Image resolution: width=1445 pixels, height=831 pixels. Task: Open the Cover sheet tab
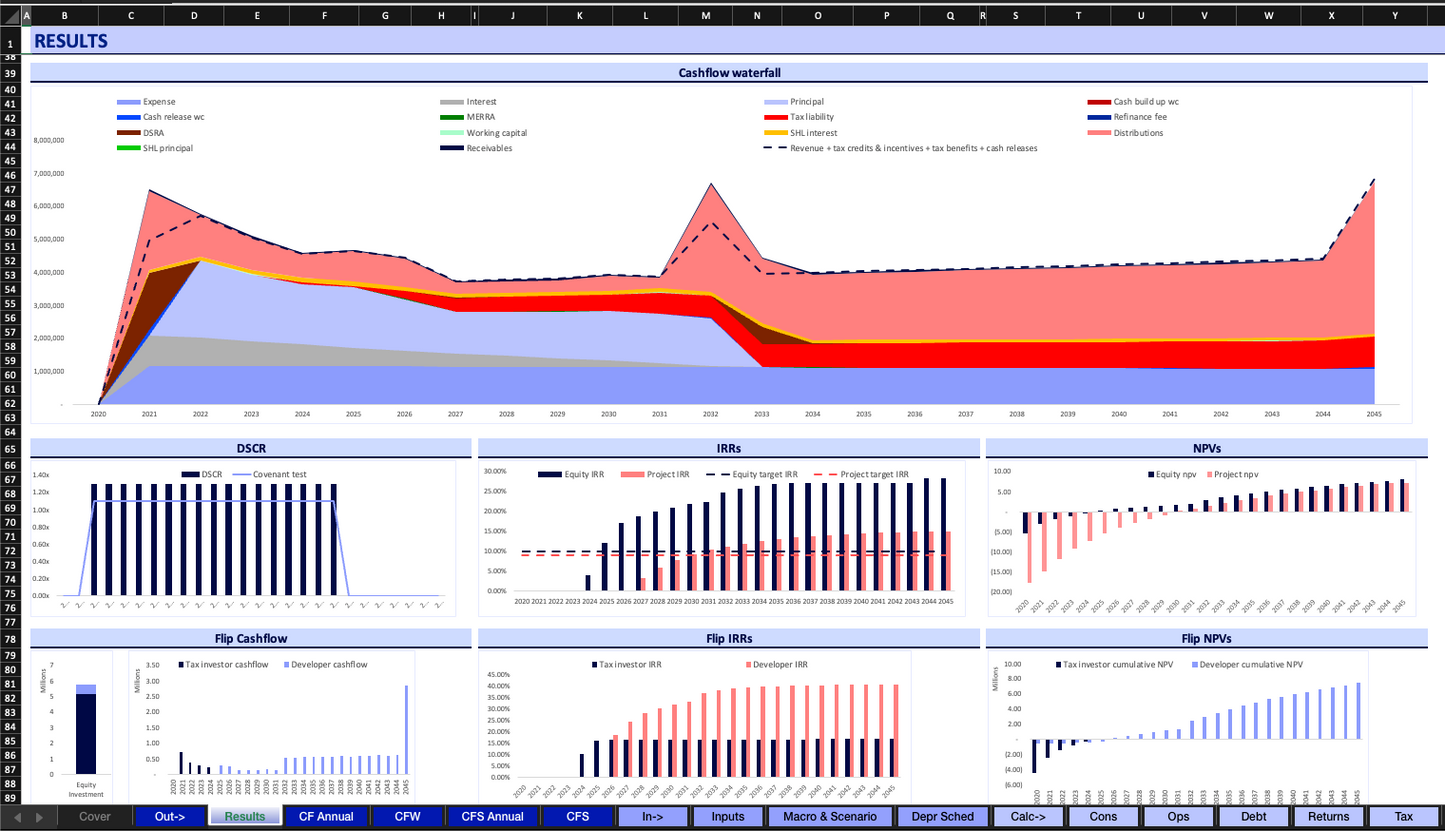coord(95,816)
